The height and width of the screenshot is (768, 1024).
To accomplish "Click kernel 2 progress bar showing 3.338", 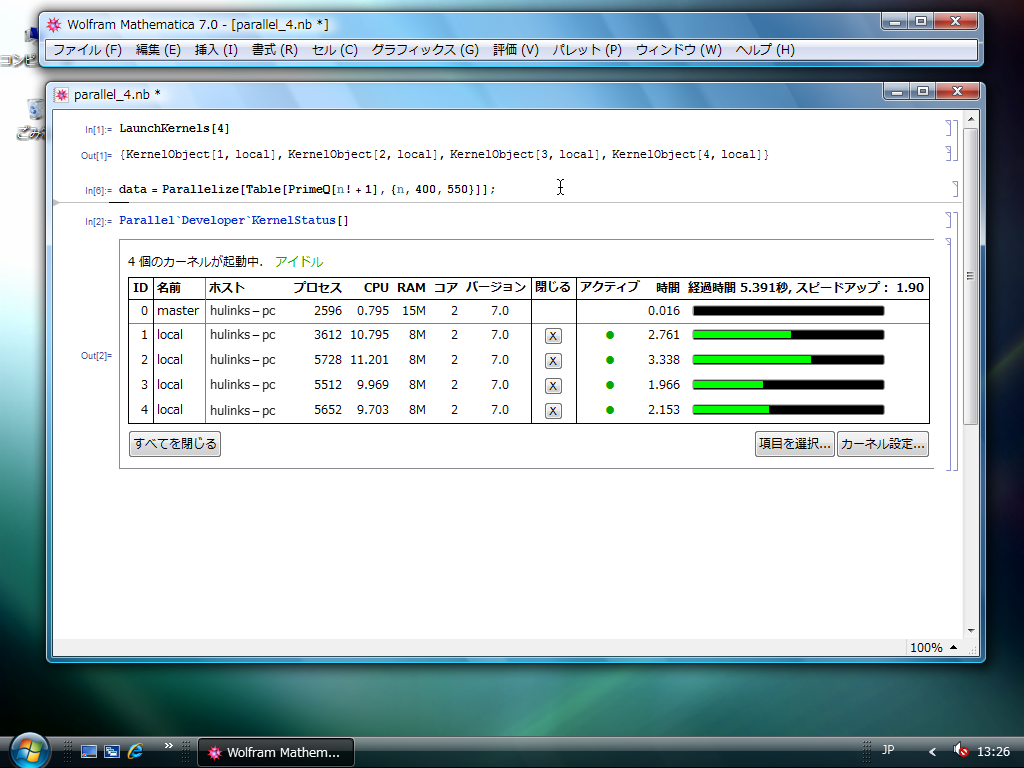I will click(788, 360).
